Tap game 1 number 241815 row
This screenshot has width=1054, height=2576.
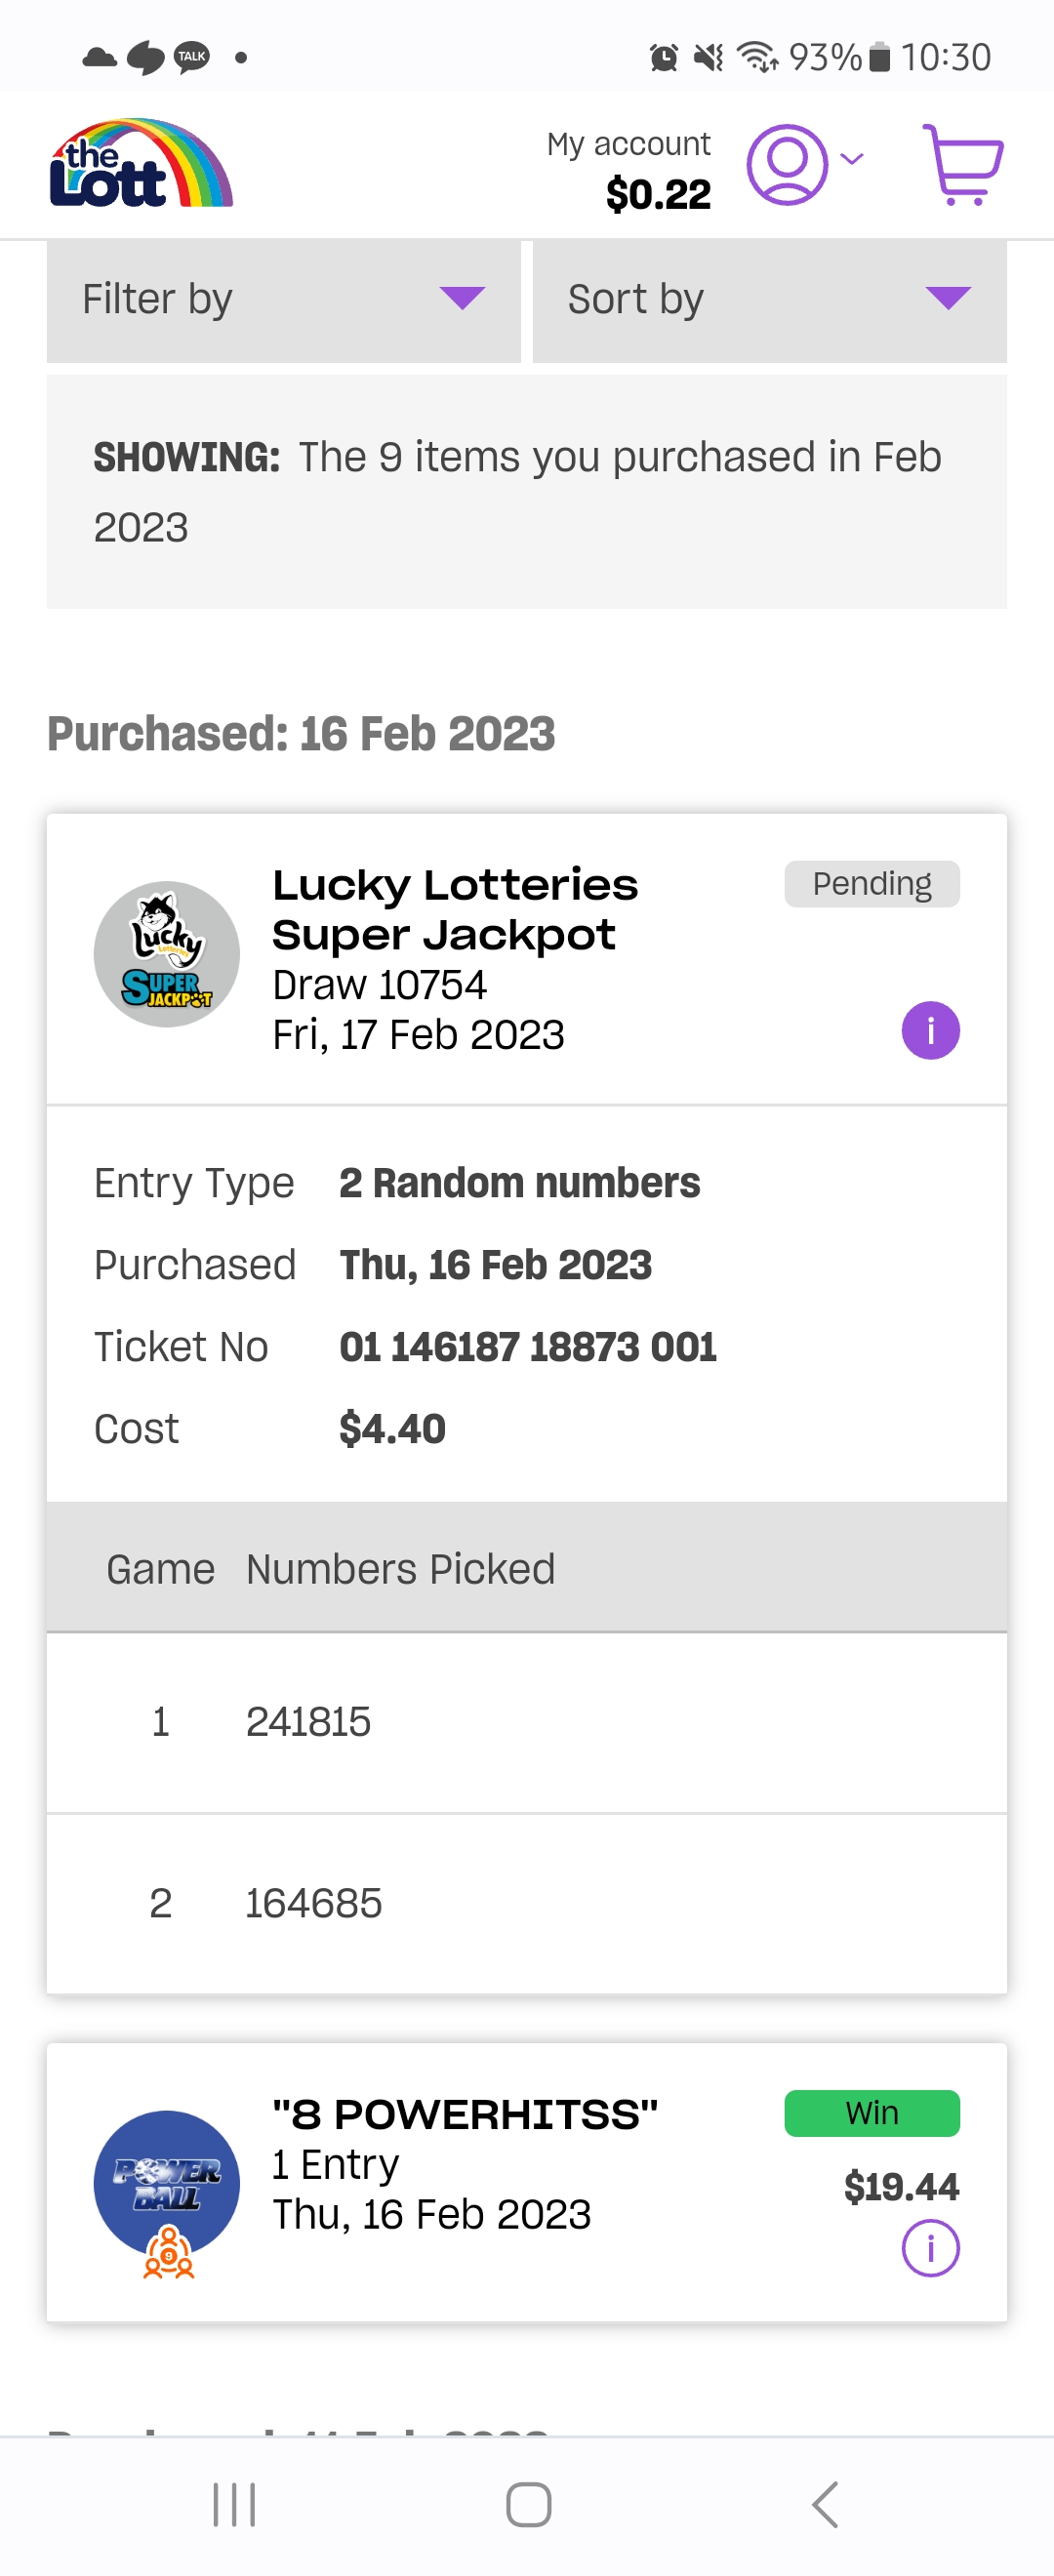pyautogui.click(x=526, y=1722)
